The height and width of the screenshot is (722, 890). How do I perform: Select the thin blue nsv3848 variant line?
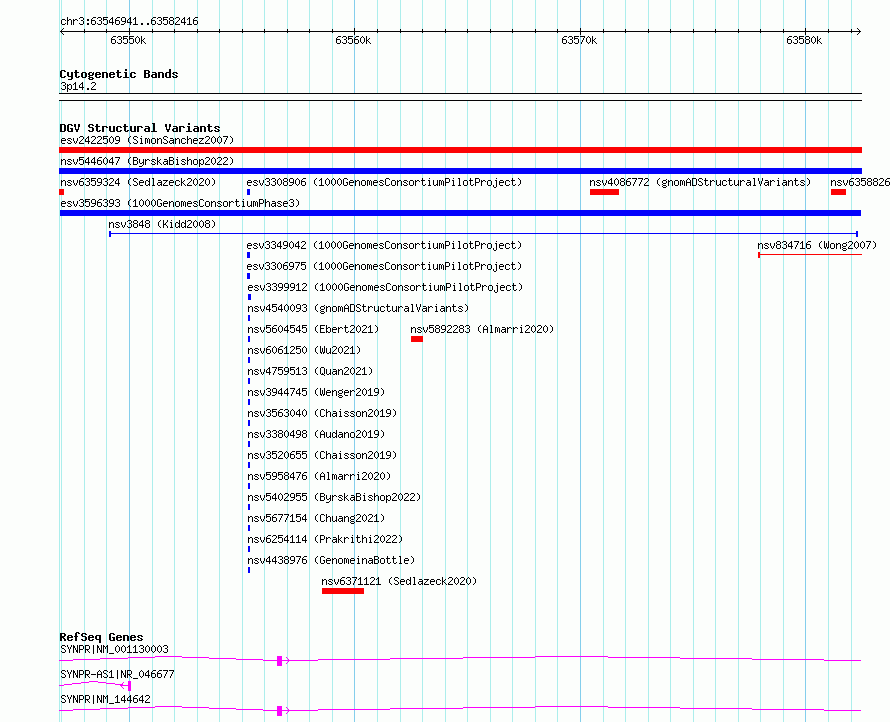coord(483,234)
